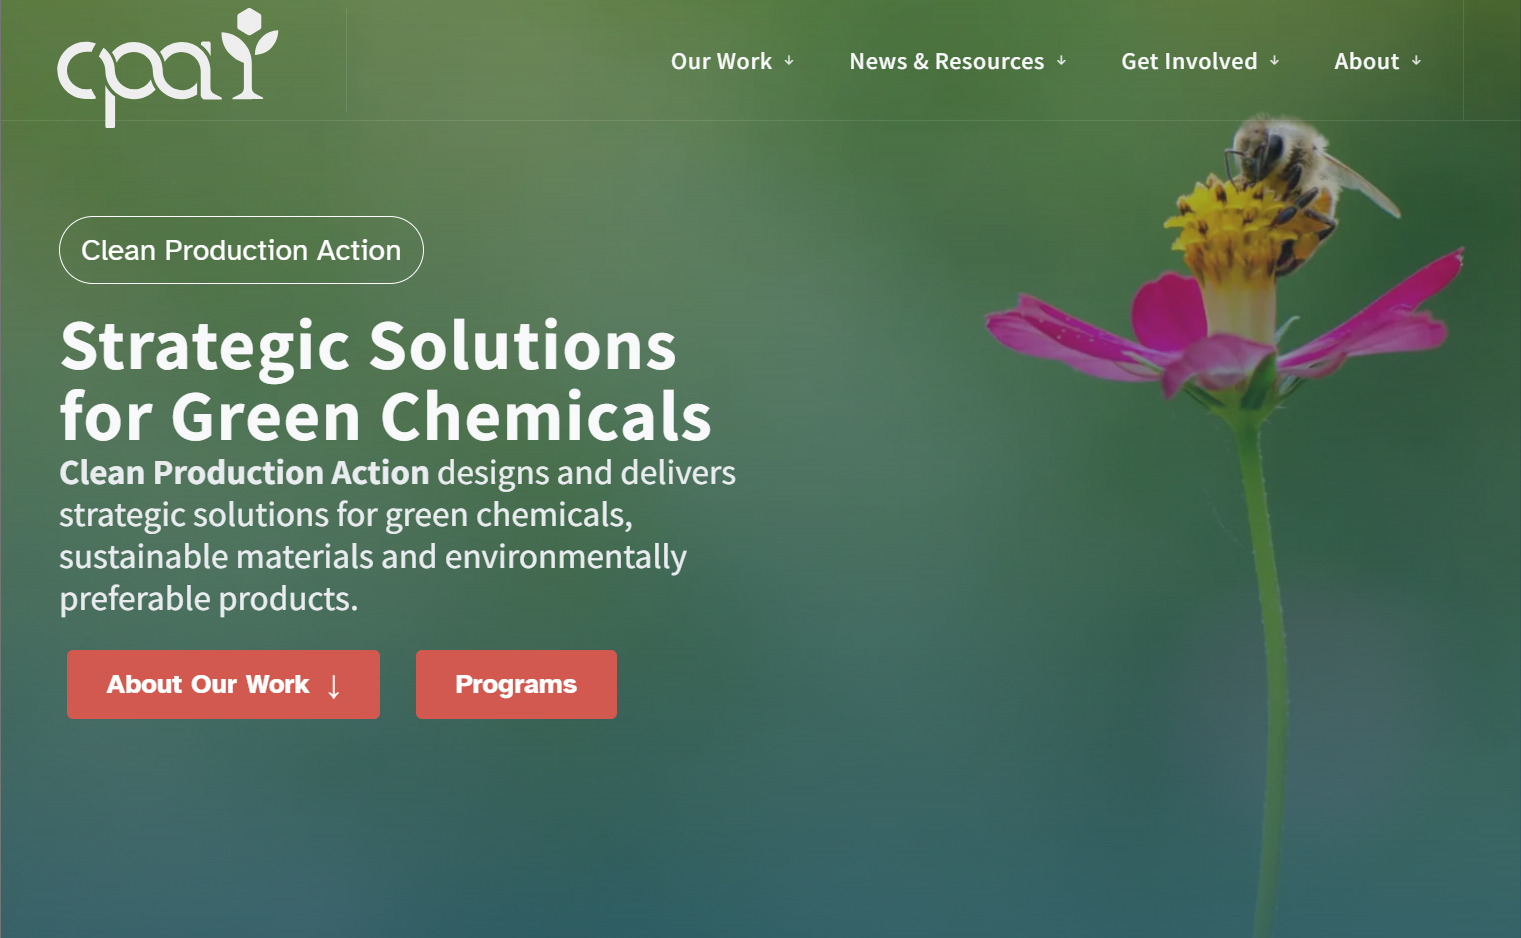Expand the Our Work navigation dropdown

point(720,61)
